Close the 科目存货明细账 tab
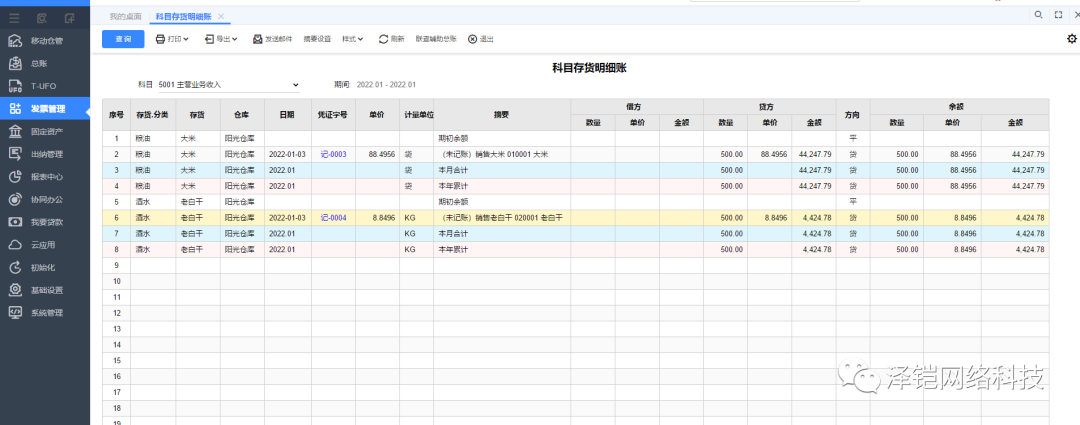Image resolution: width=1080 pixels, height=425 pixels. [x=221, y=17]
